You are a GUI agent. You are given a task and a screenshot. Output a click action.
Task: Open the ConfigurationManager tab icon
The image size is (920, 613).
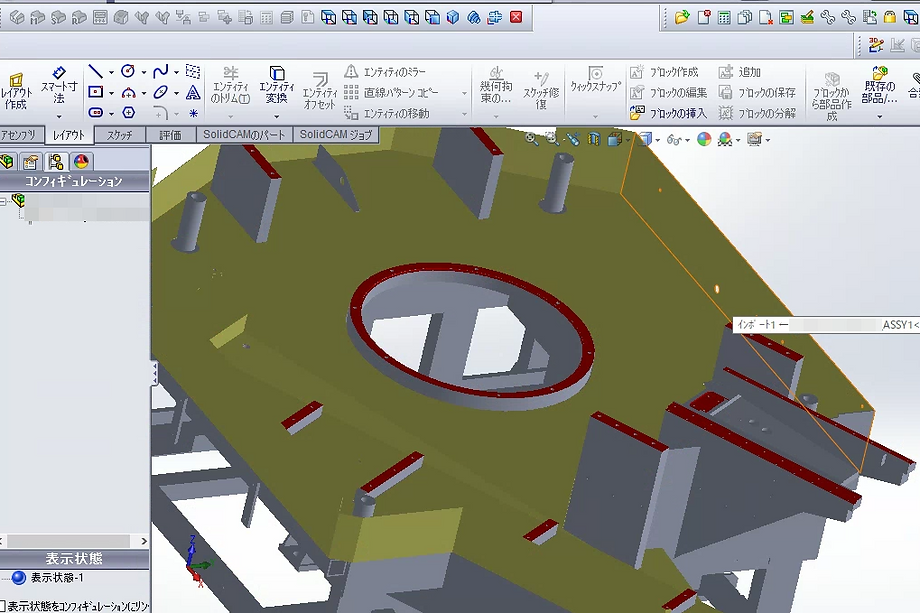(56, 161)
